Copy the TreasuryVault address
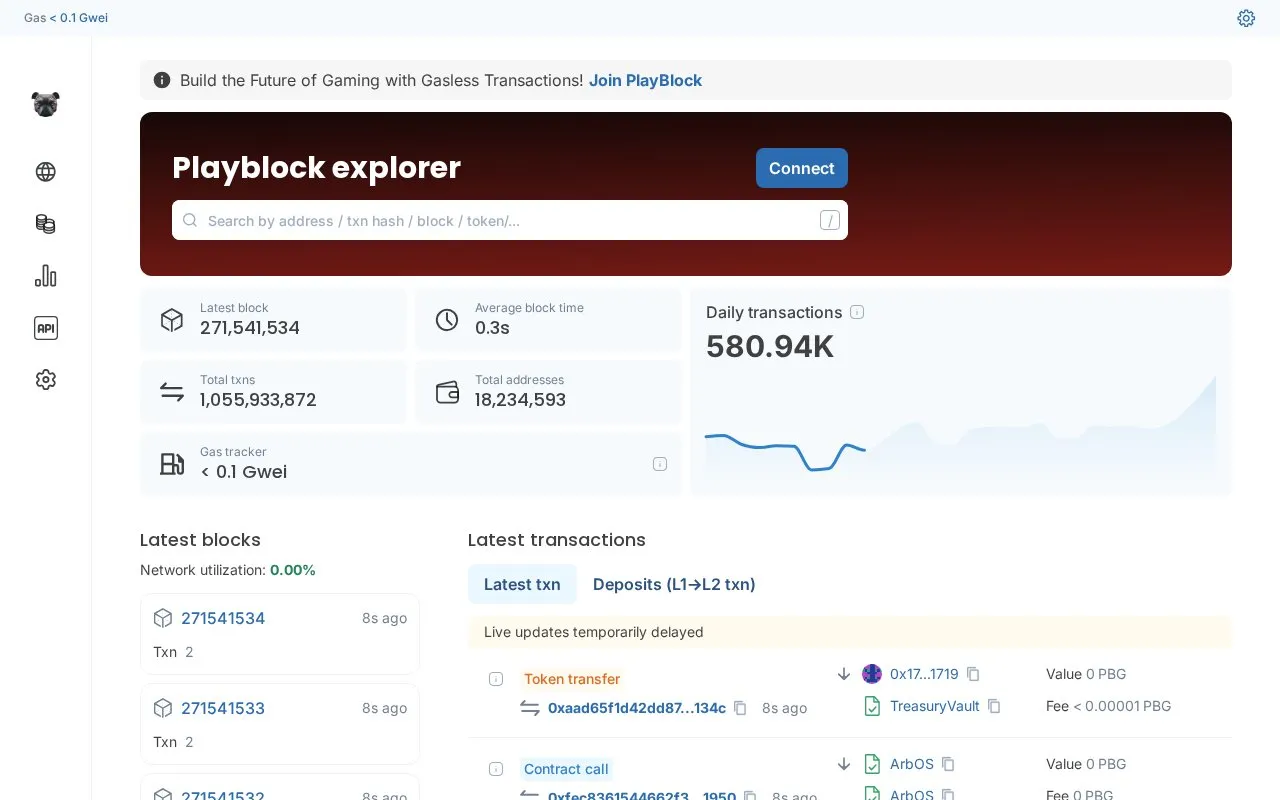 (994, 706)
